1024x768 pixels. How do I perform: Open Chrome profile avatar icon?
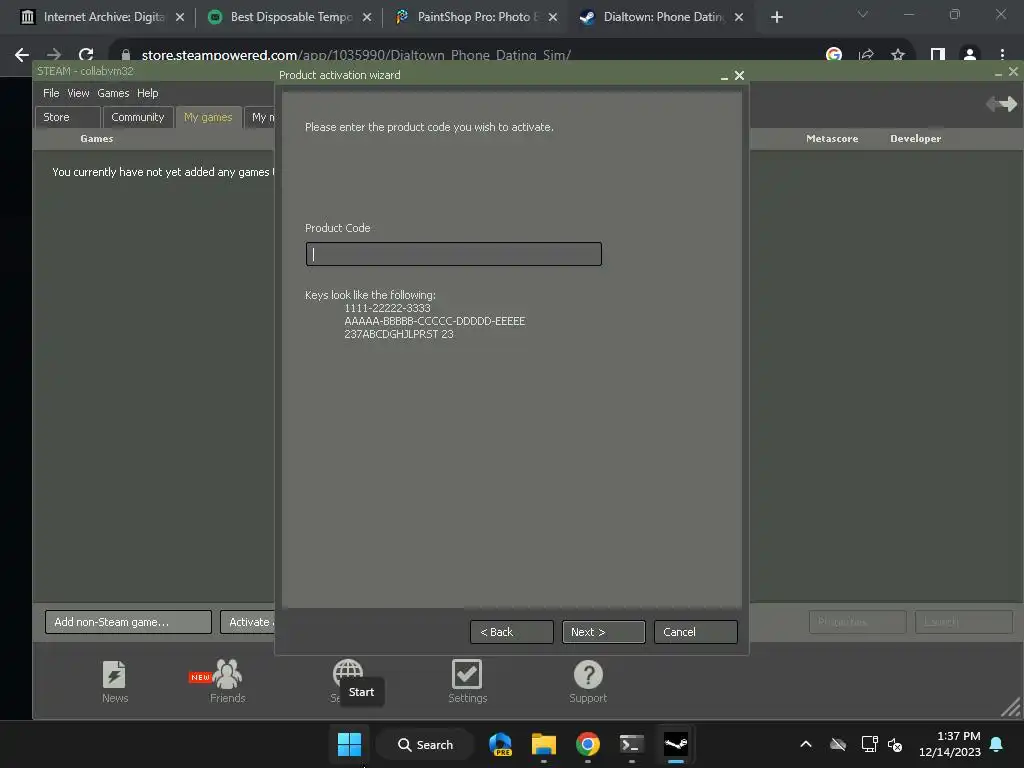click(x=970, y=55)
